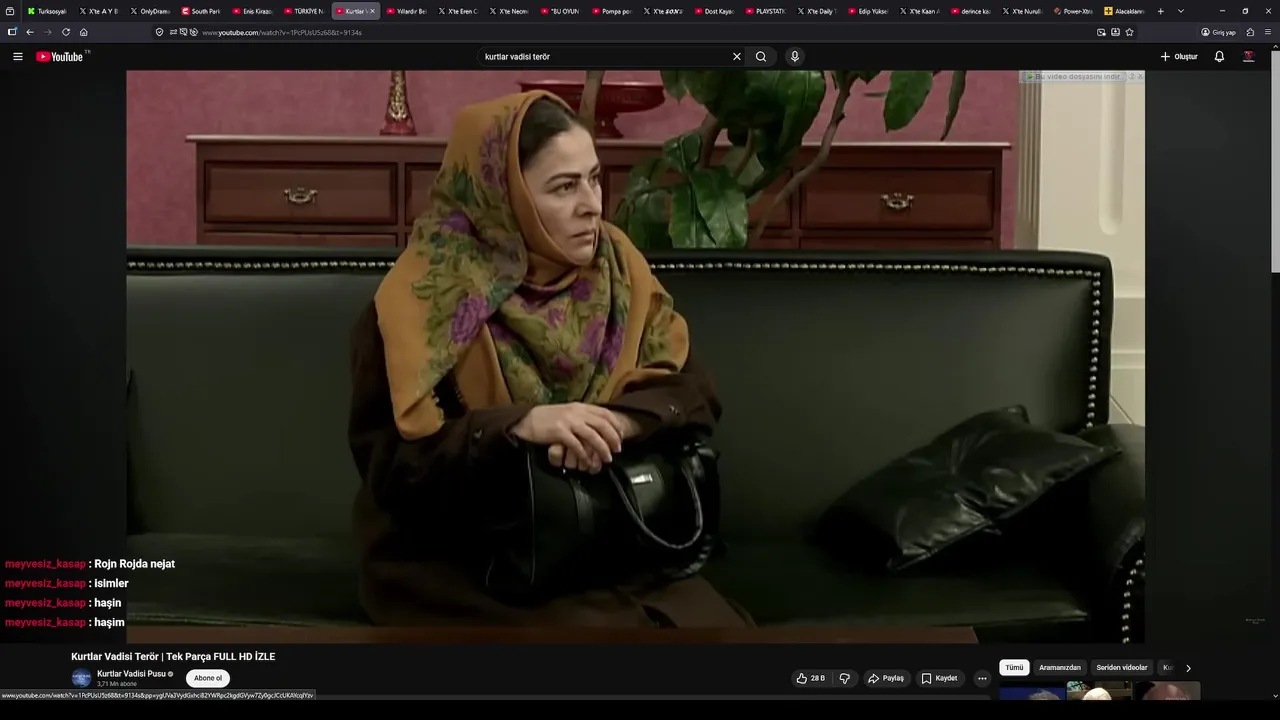The height and width of the screenshot is (720, 1280).
Task: Click the save-to-Pocket icon beside bookmark star
Action: click(x=1115, y=32)
